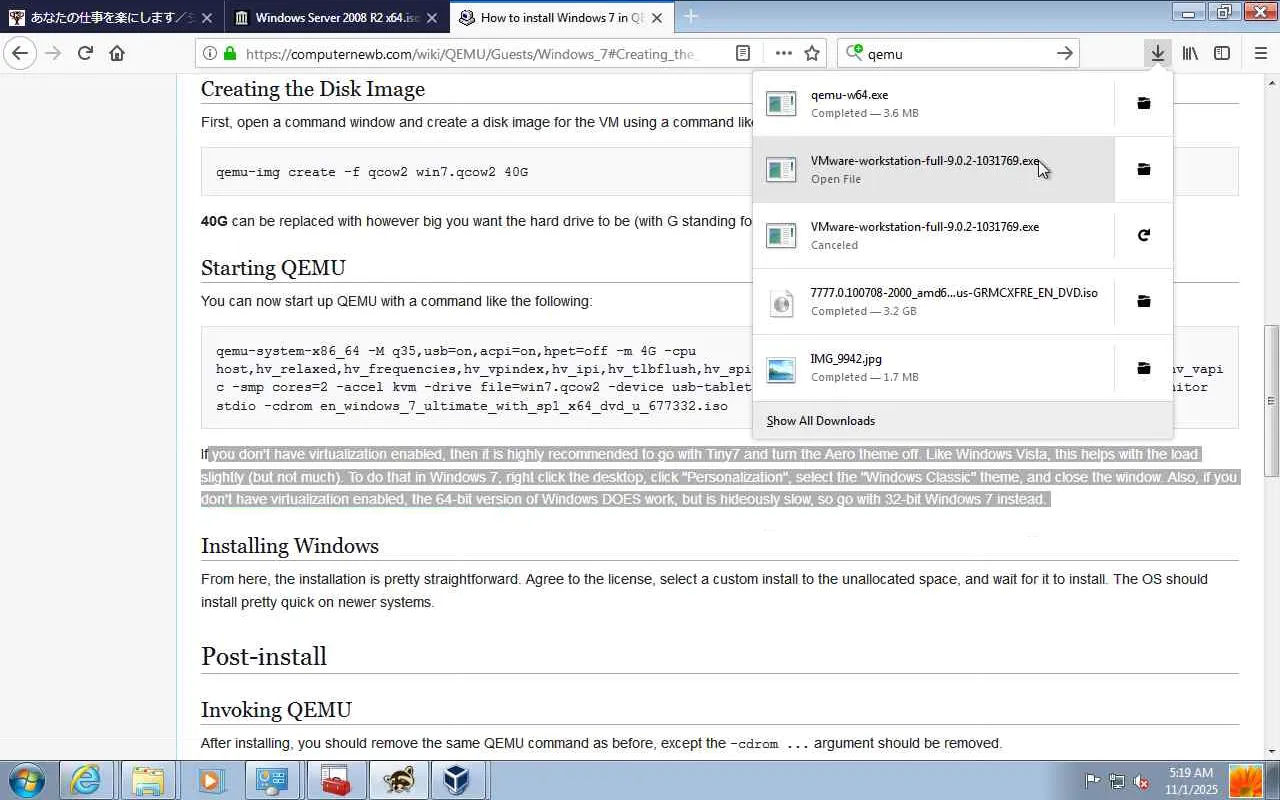Open VirtualBox from the taskbar
1280x800 pixels.
(x=458, y=780)
